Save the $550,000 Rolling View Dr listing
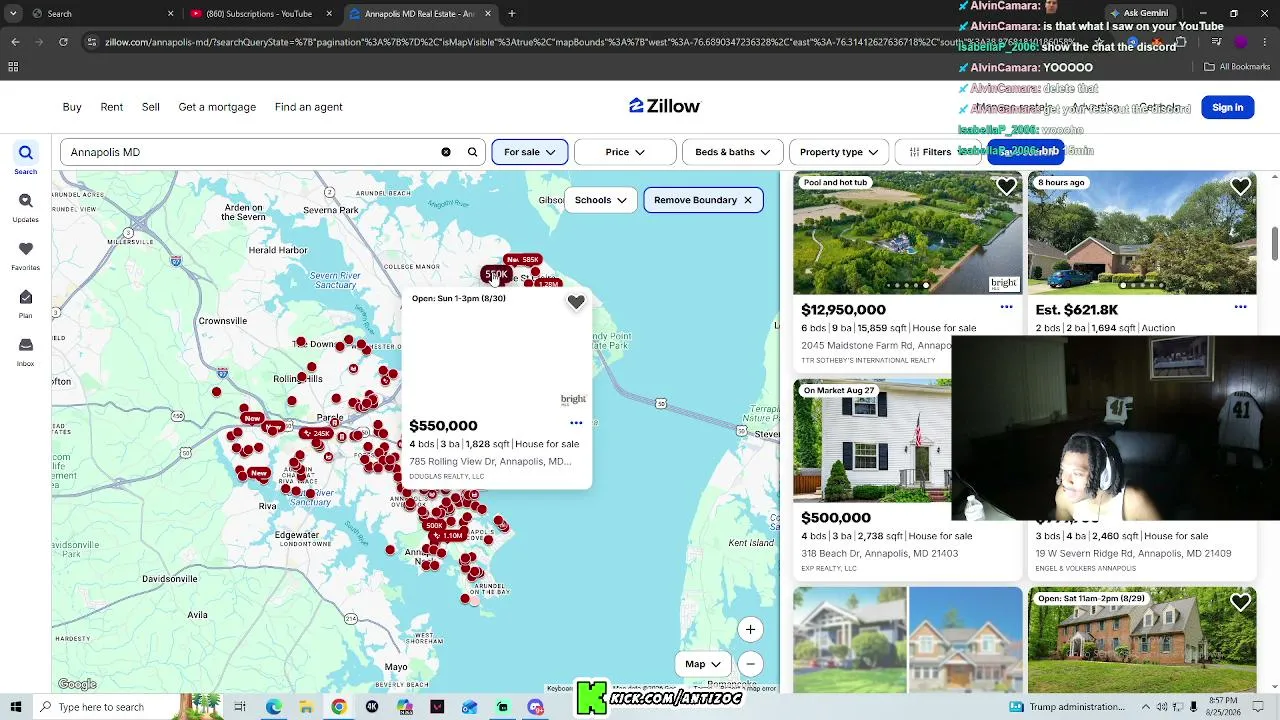 click(x=576, y=302)
